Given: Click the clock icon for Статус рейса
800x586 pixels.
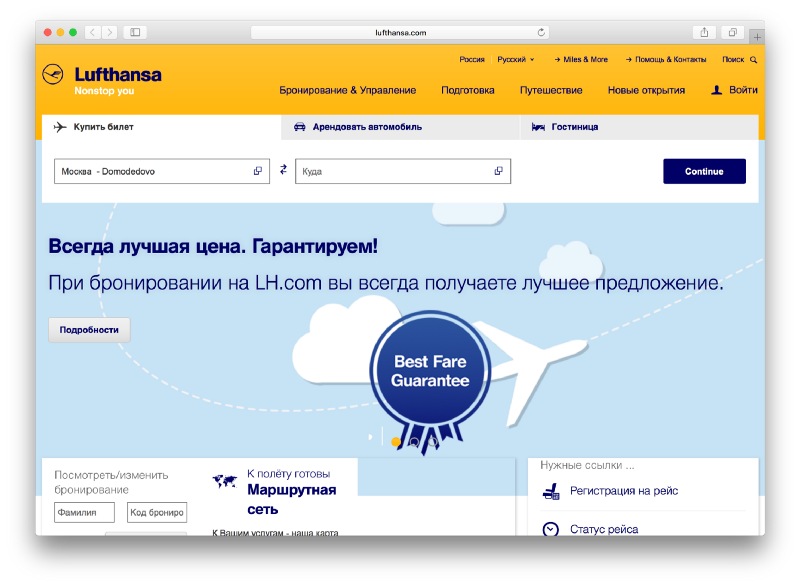Looking at the screenshot, I should tap(551, 529).
